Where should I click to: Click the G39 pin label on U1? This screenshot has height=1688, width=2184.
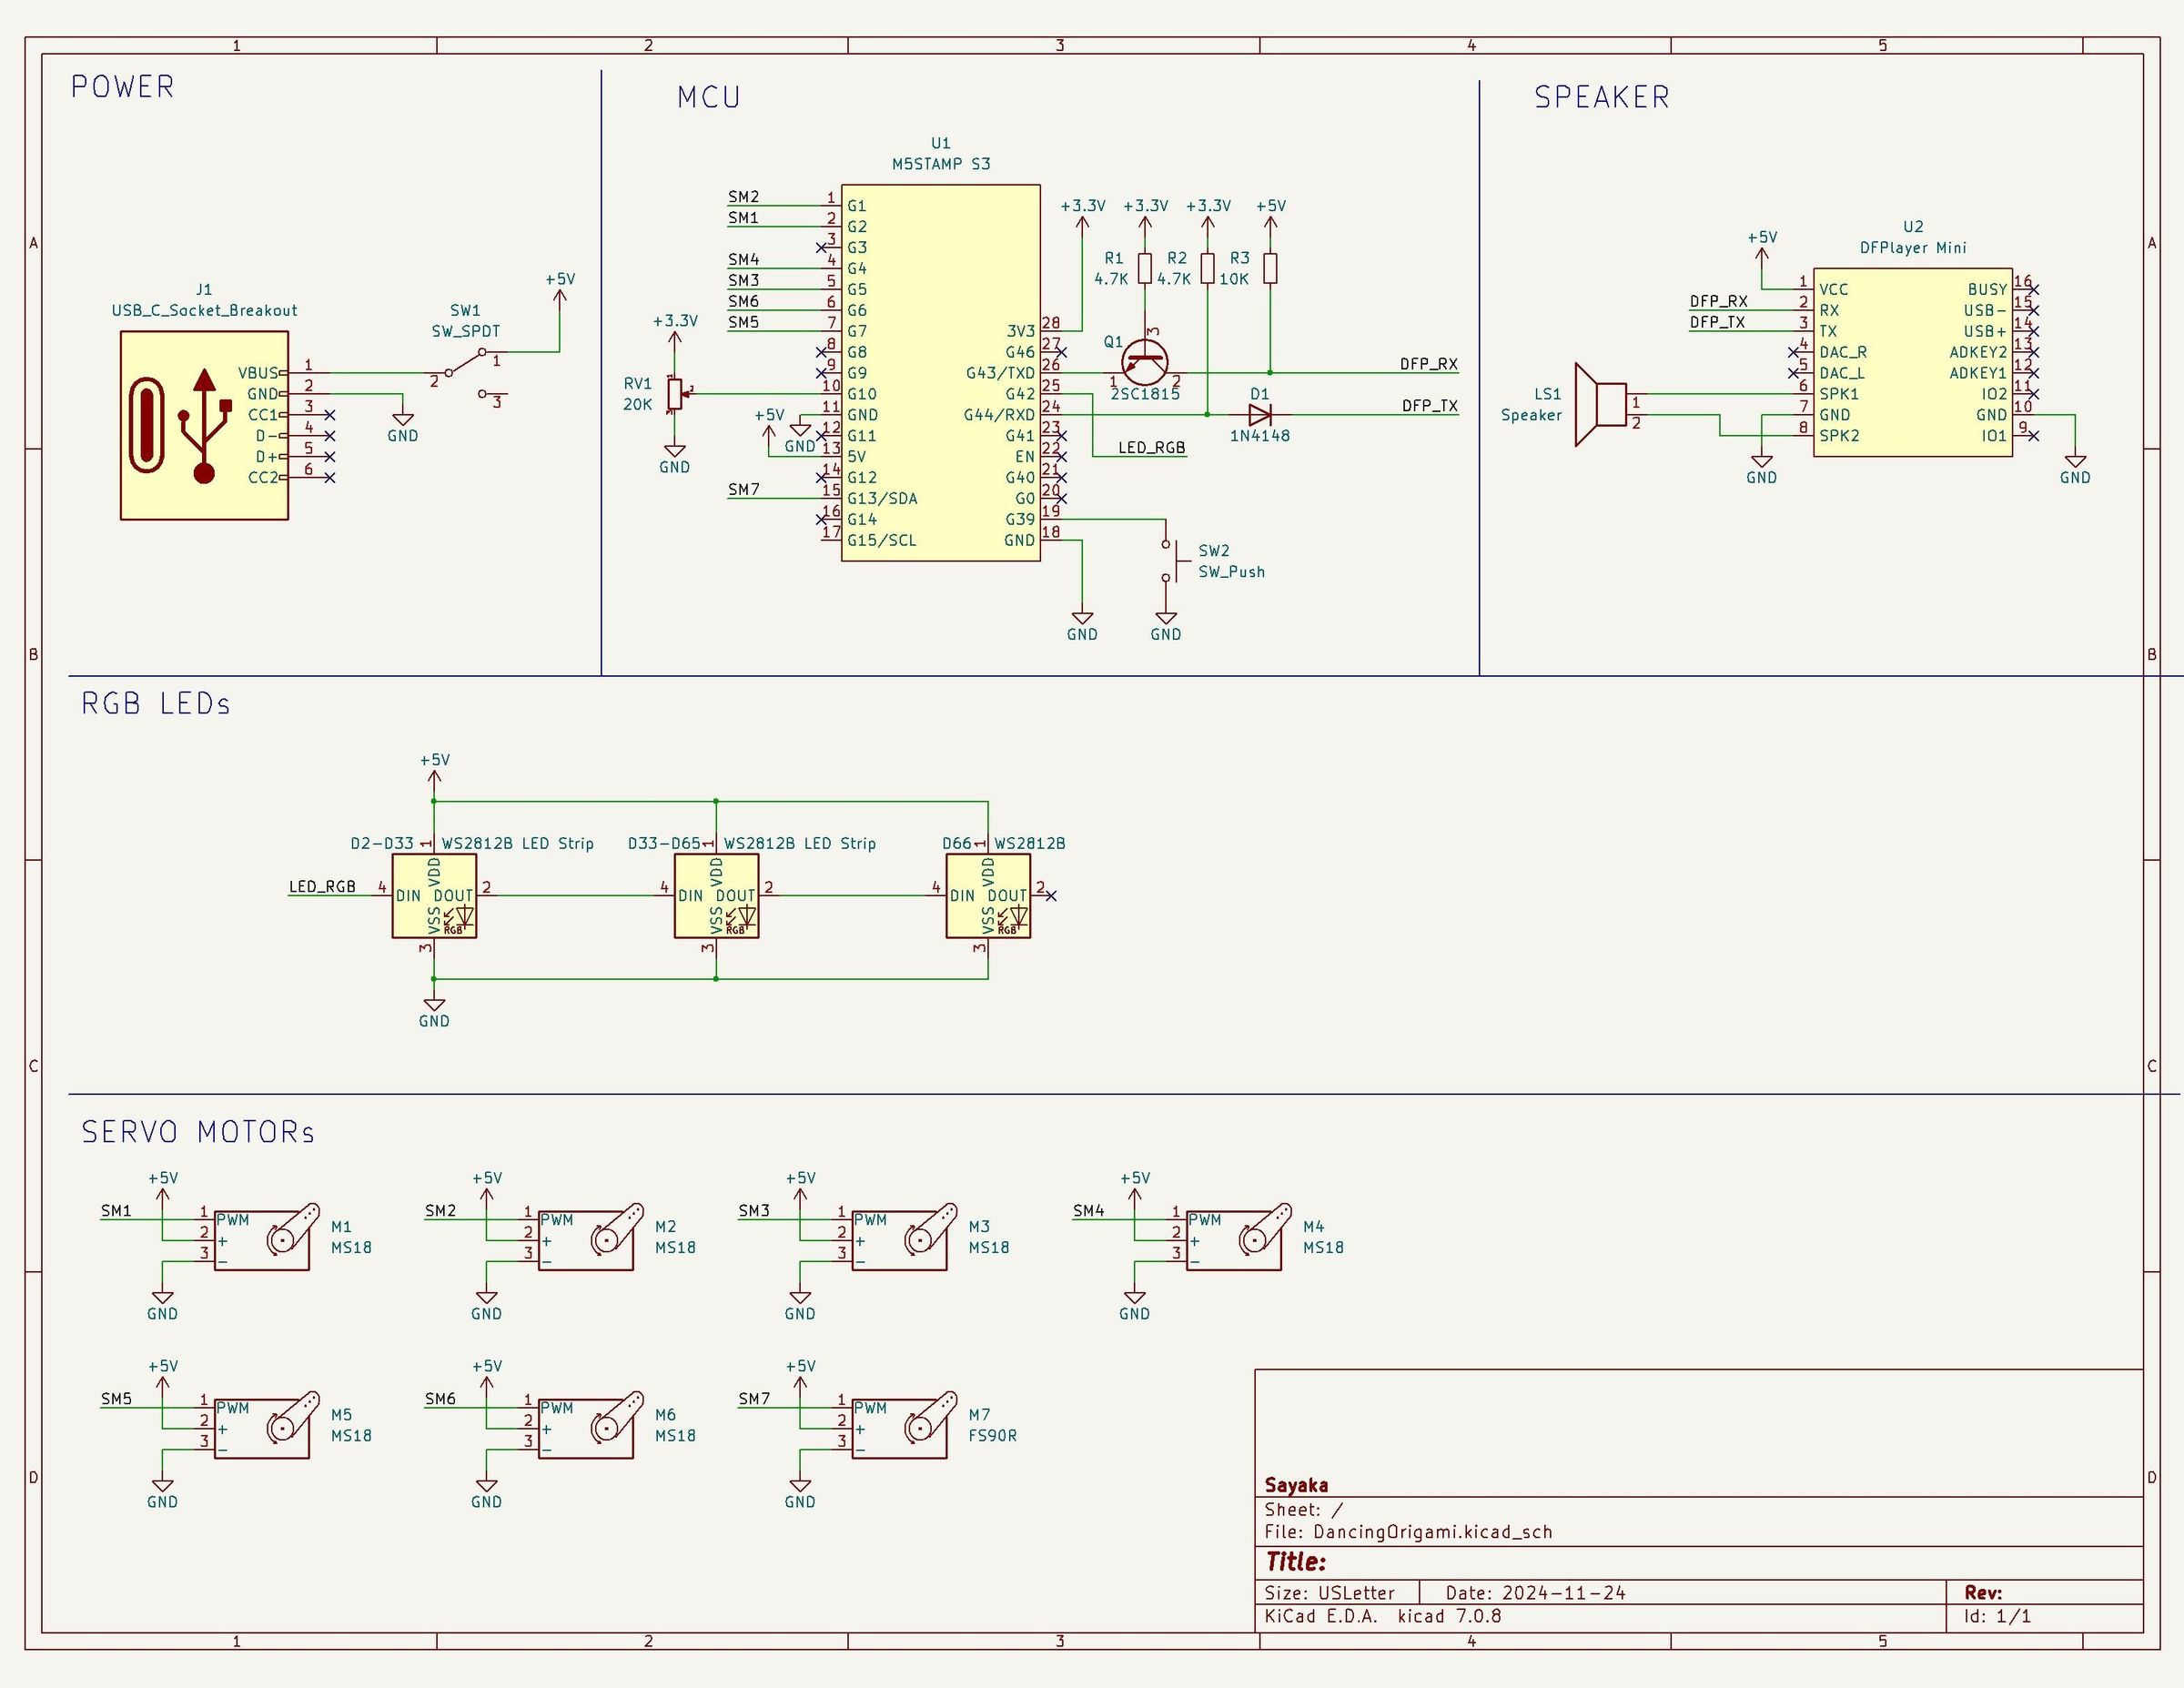1020,519
